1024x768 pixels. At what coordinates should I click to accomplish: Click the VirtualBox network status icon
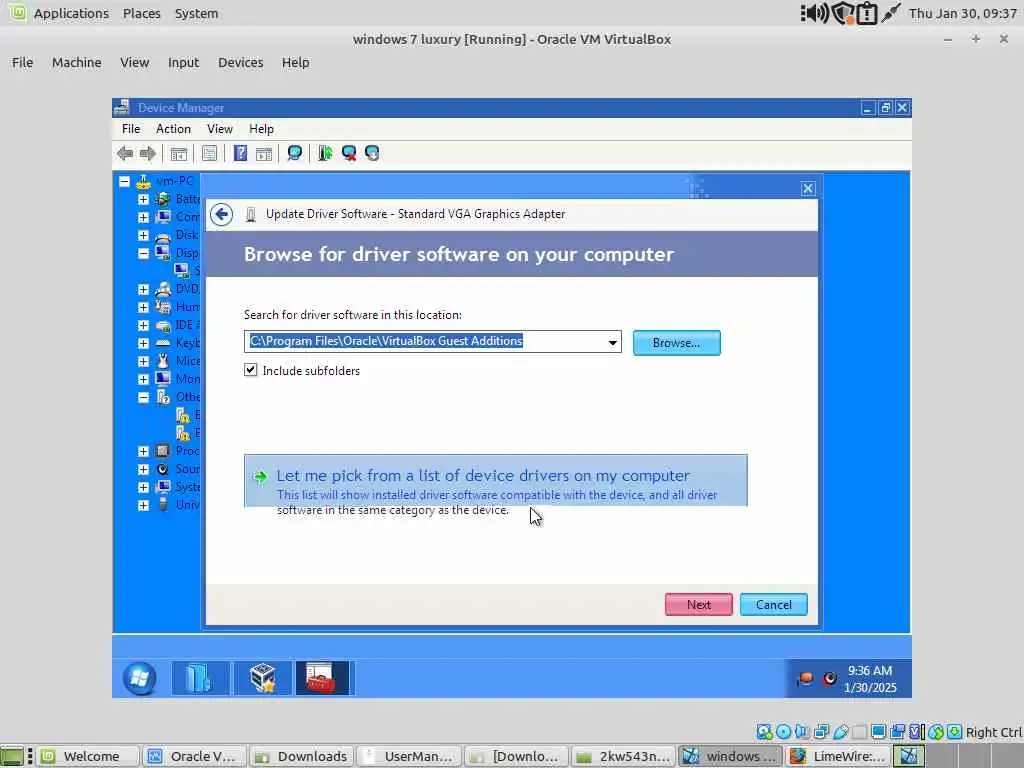pos(822,732)
